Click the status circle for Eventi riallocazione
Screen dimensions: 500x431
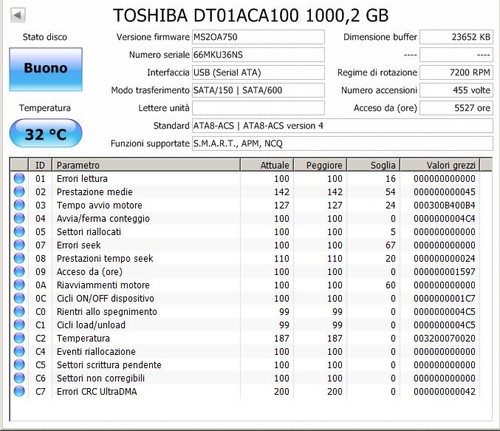19,351
